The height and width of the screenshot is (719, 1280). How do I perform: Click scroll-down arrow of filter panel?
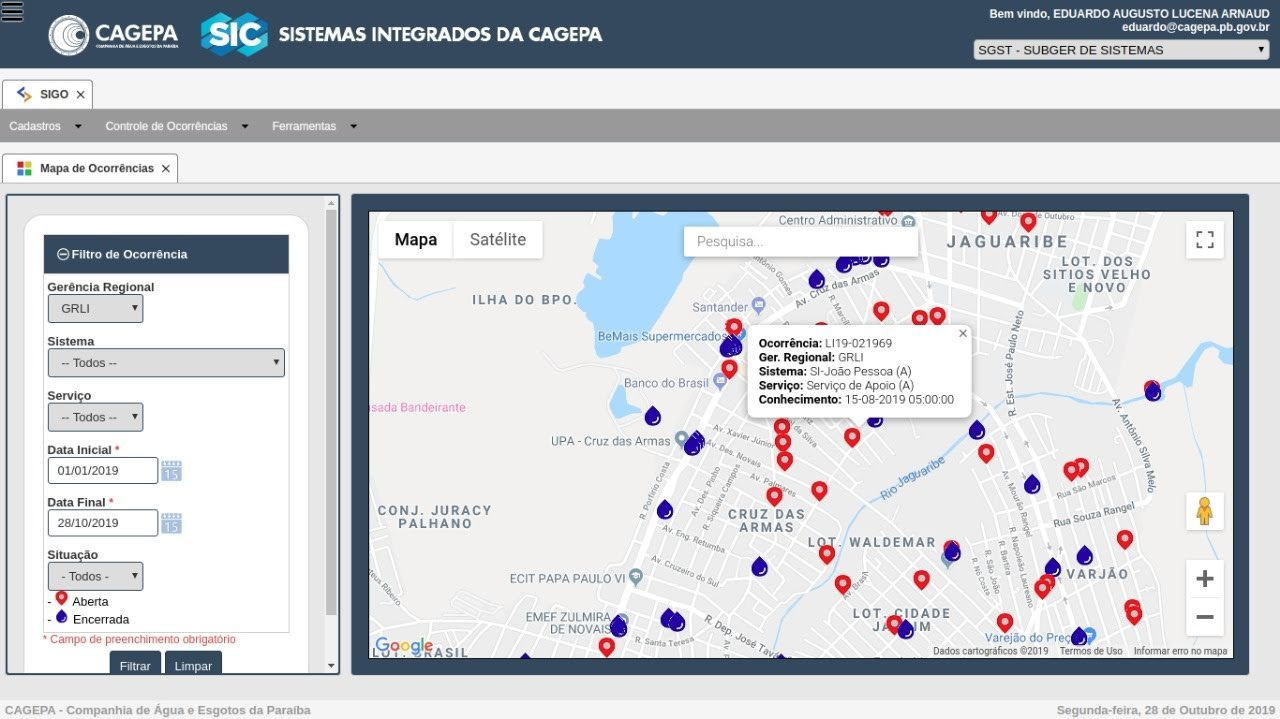click(x=331, y=666)
